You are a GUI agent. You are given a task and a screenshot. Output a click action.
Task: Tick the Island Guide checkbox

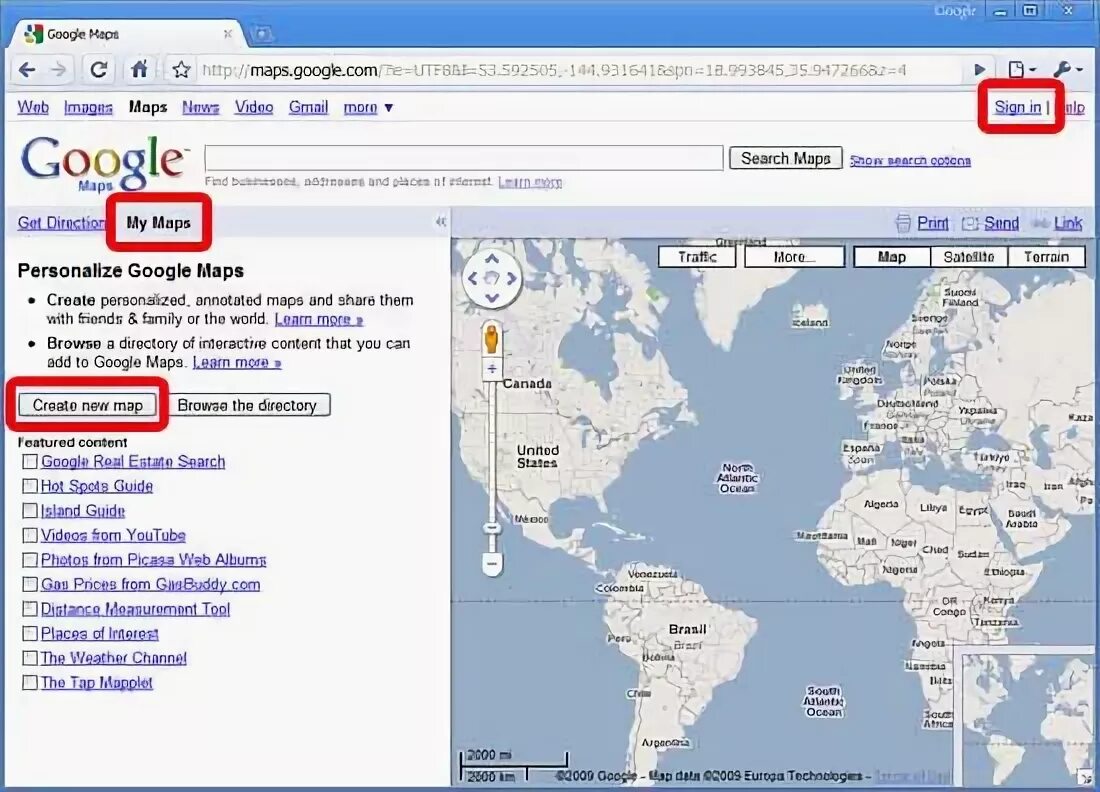[x=29, y=511]
